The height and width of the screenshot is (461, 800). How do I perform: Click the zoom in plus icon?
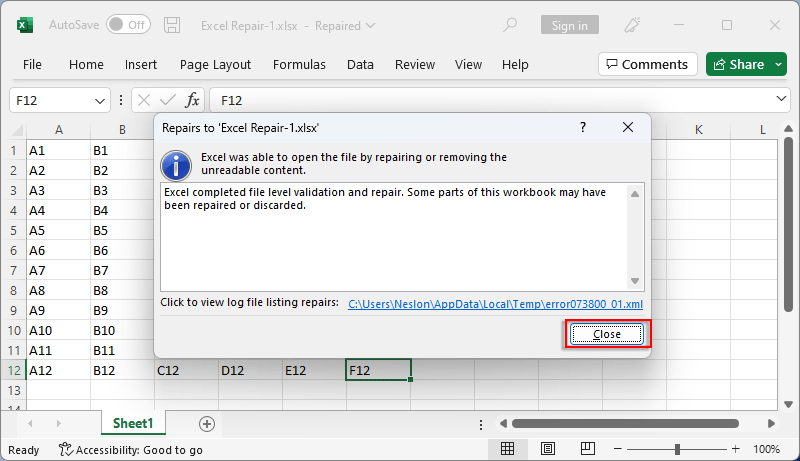coord(735,449)
